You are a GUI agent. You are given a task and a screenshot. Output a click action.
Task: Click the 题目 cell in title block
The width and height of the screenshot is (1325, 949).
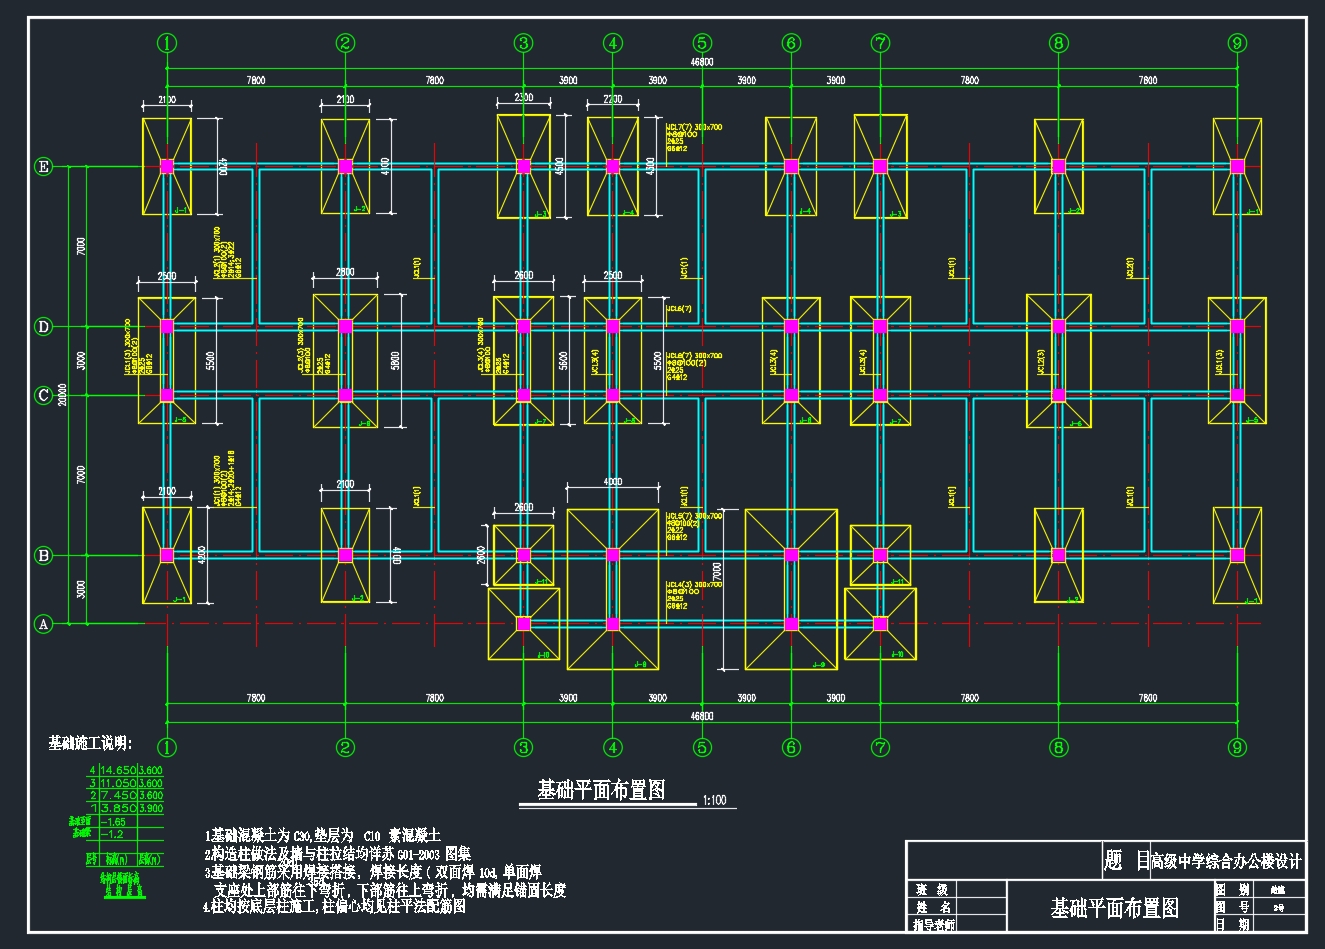(x=1125, y=861)
